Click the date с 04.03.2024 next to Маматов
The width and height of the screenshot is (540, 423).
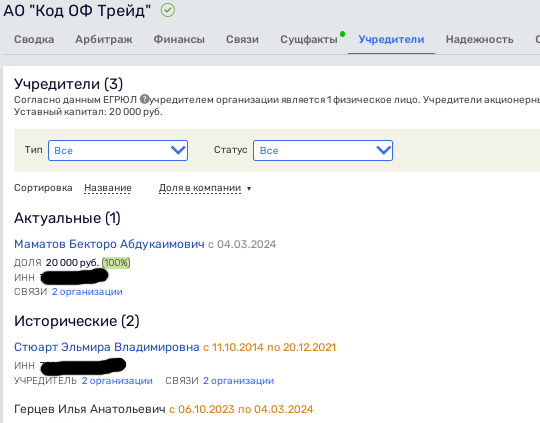pos(242,244)
